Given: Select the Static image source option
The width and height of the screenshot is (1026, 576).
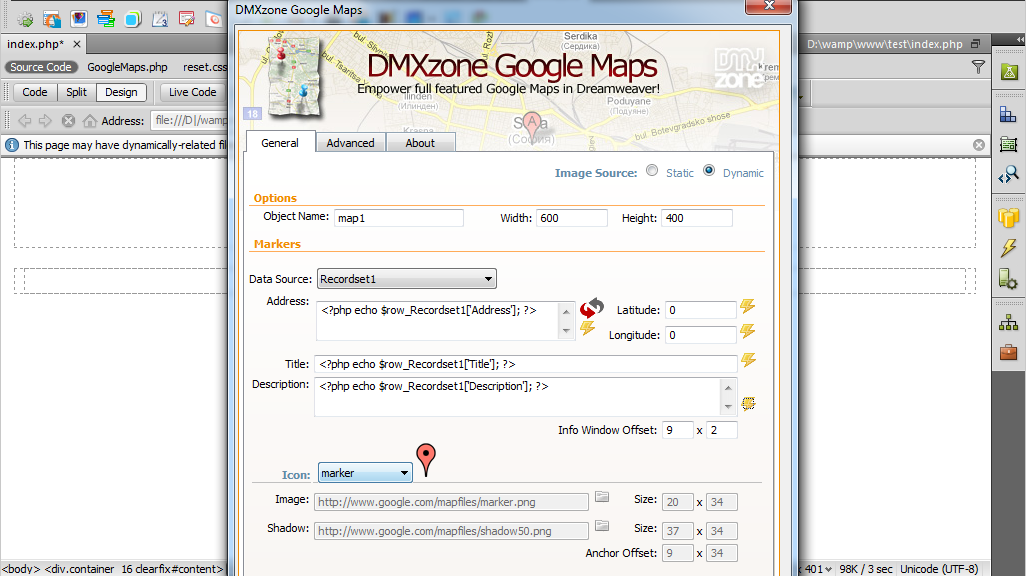Looking at the screenshot, I should [x=652, y=170].
